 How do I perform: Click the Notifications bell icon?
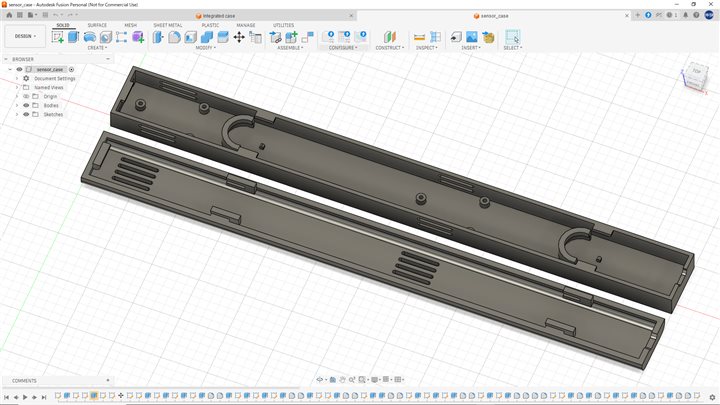coord(686,15)
